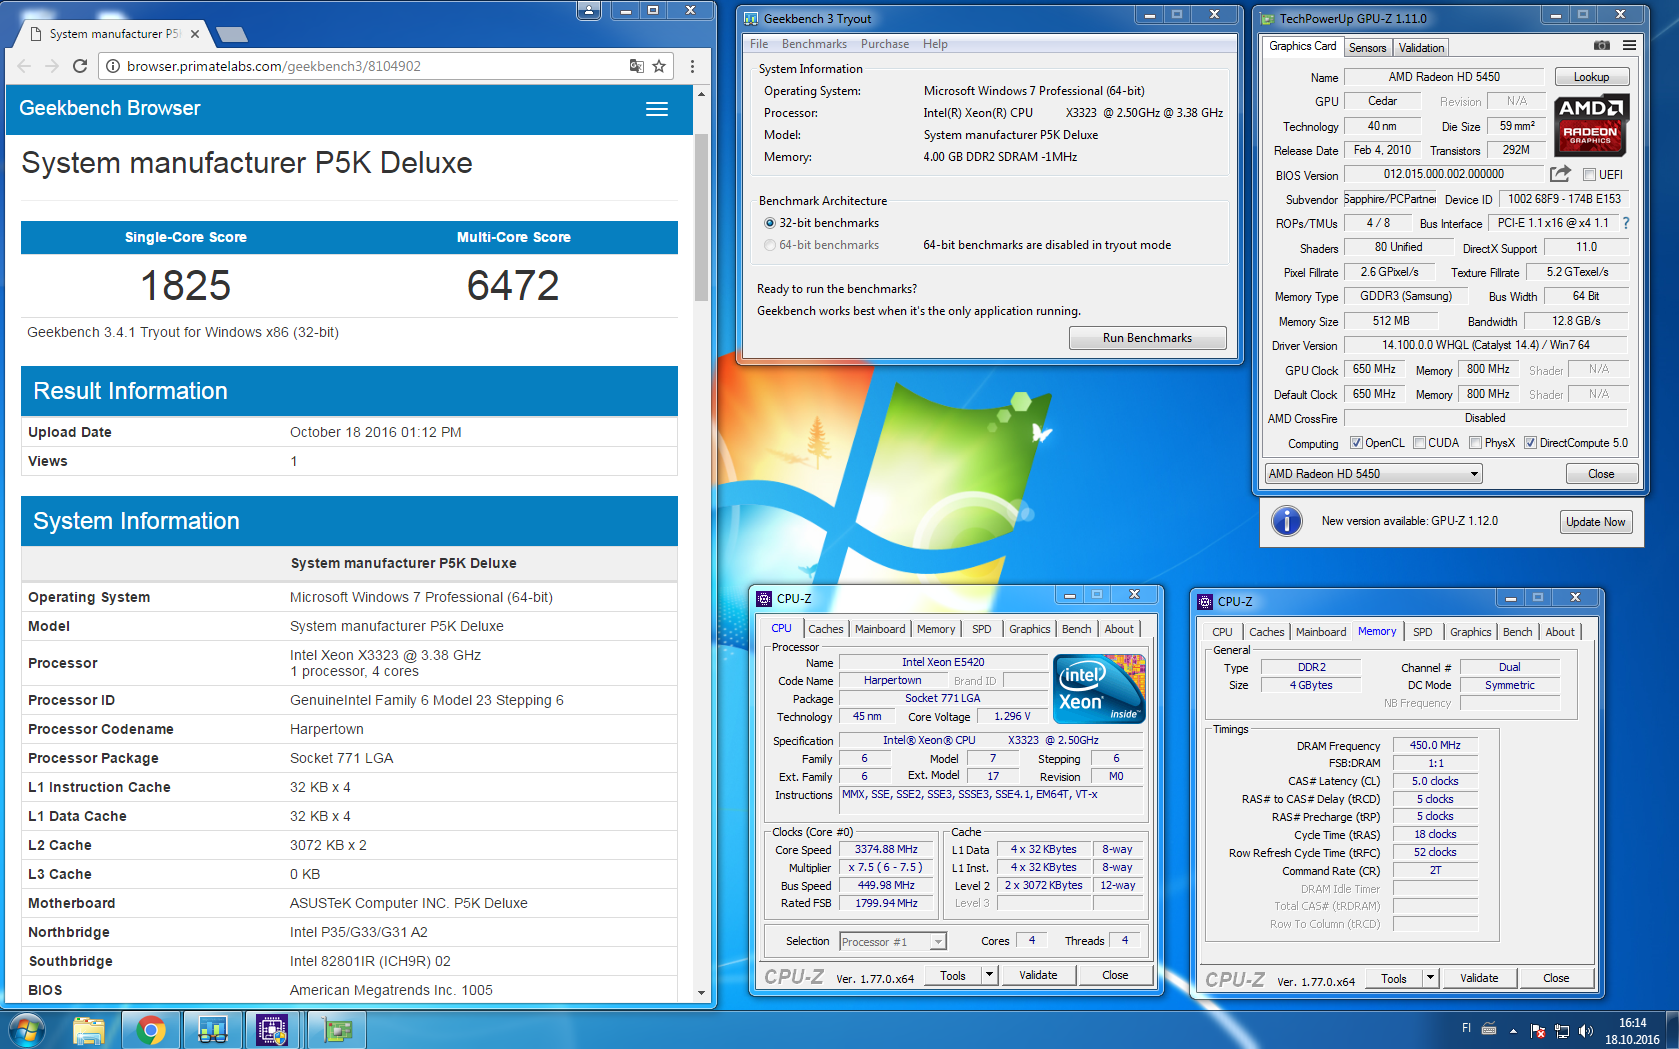The height and width of the screenshot is (1049, 1679).
Task: Toggle the OpenCL checkbox
Action: point(1356,443)
